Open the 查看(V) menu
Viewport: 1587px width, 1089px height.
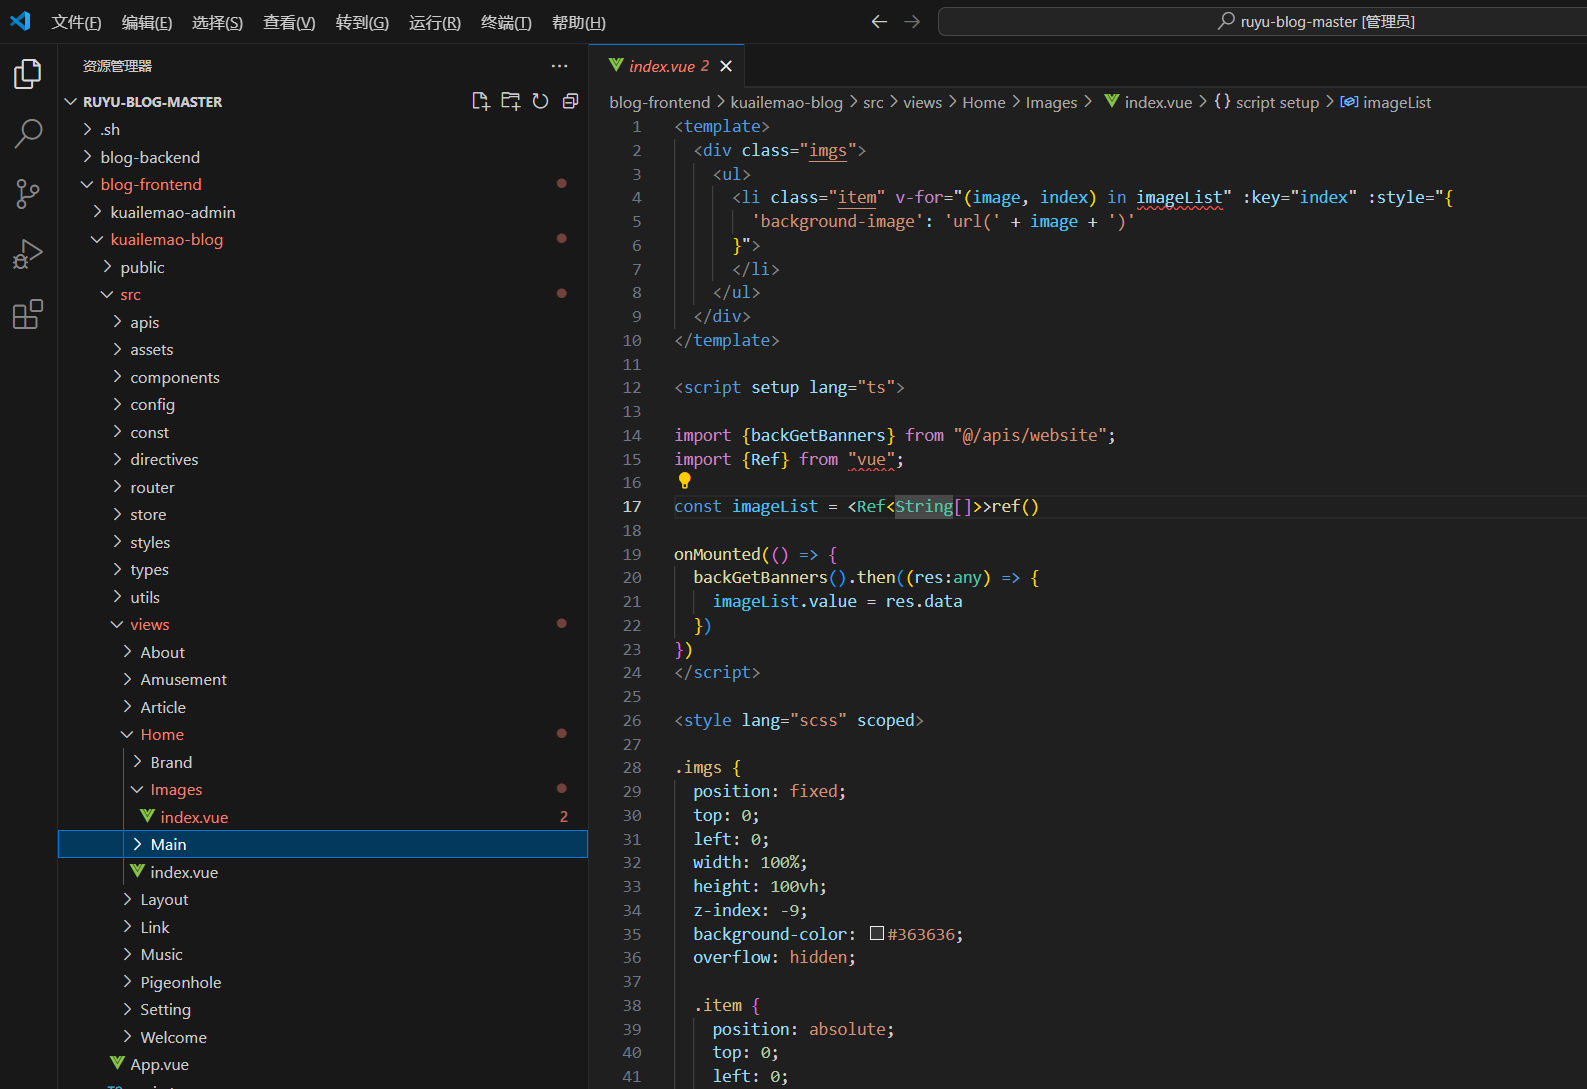[289, 22]
